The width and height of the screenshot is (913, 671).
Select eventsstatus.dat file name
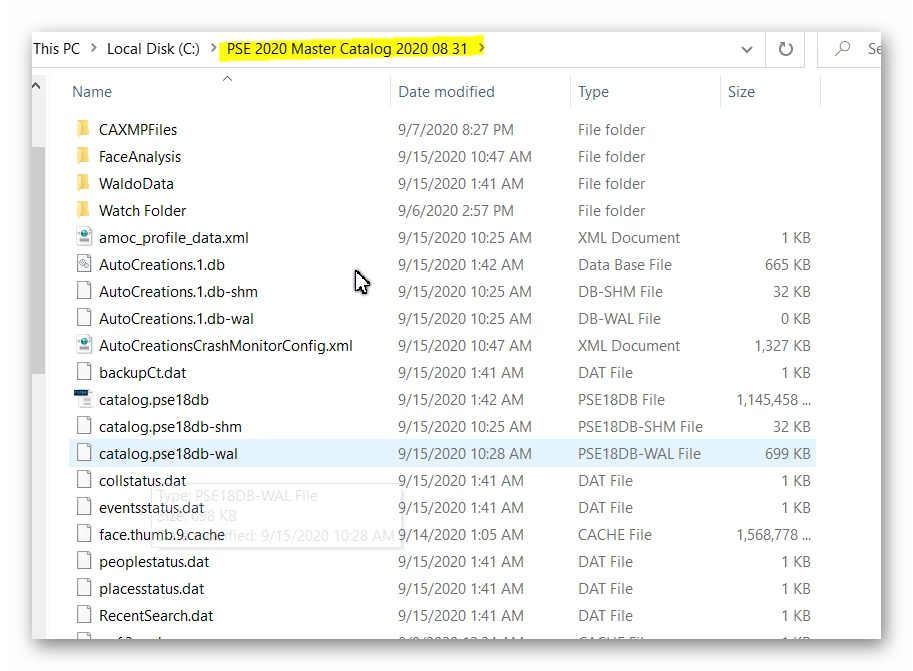click(151, 508)
